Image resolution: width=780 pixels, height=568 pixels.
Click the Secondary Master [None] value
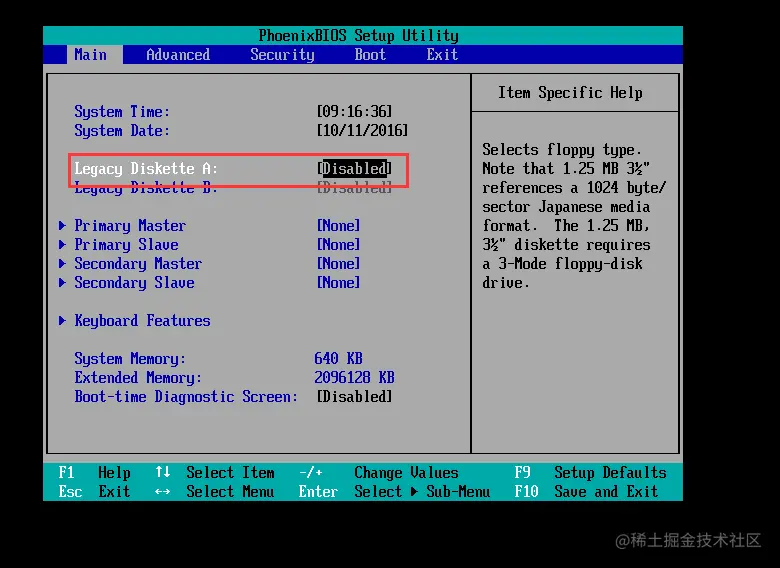tap(338, 263)
